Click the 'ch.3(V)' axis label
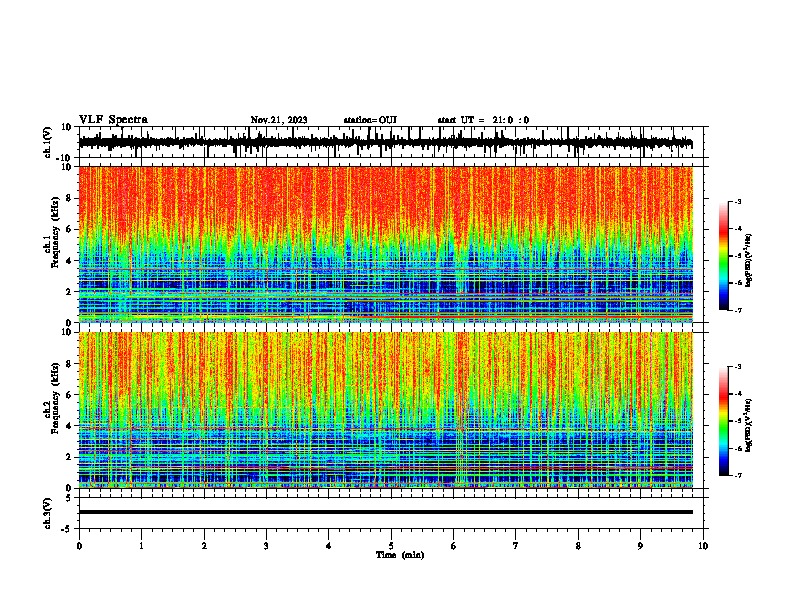 pos(48,513)
